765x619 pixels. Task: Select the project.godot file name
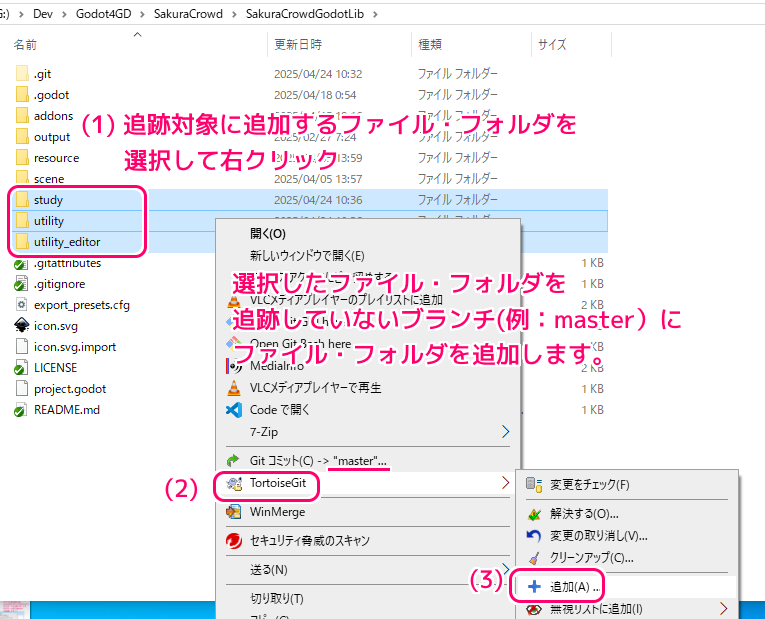click(70, 389)
